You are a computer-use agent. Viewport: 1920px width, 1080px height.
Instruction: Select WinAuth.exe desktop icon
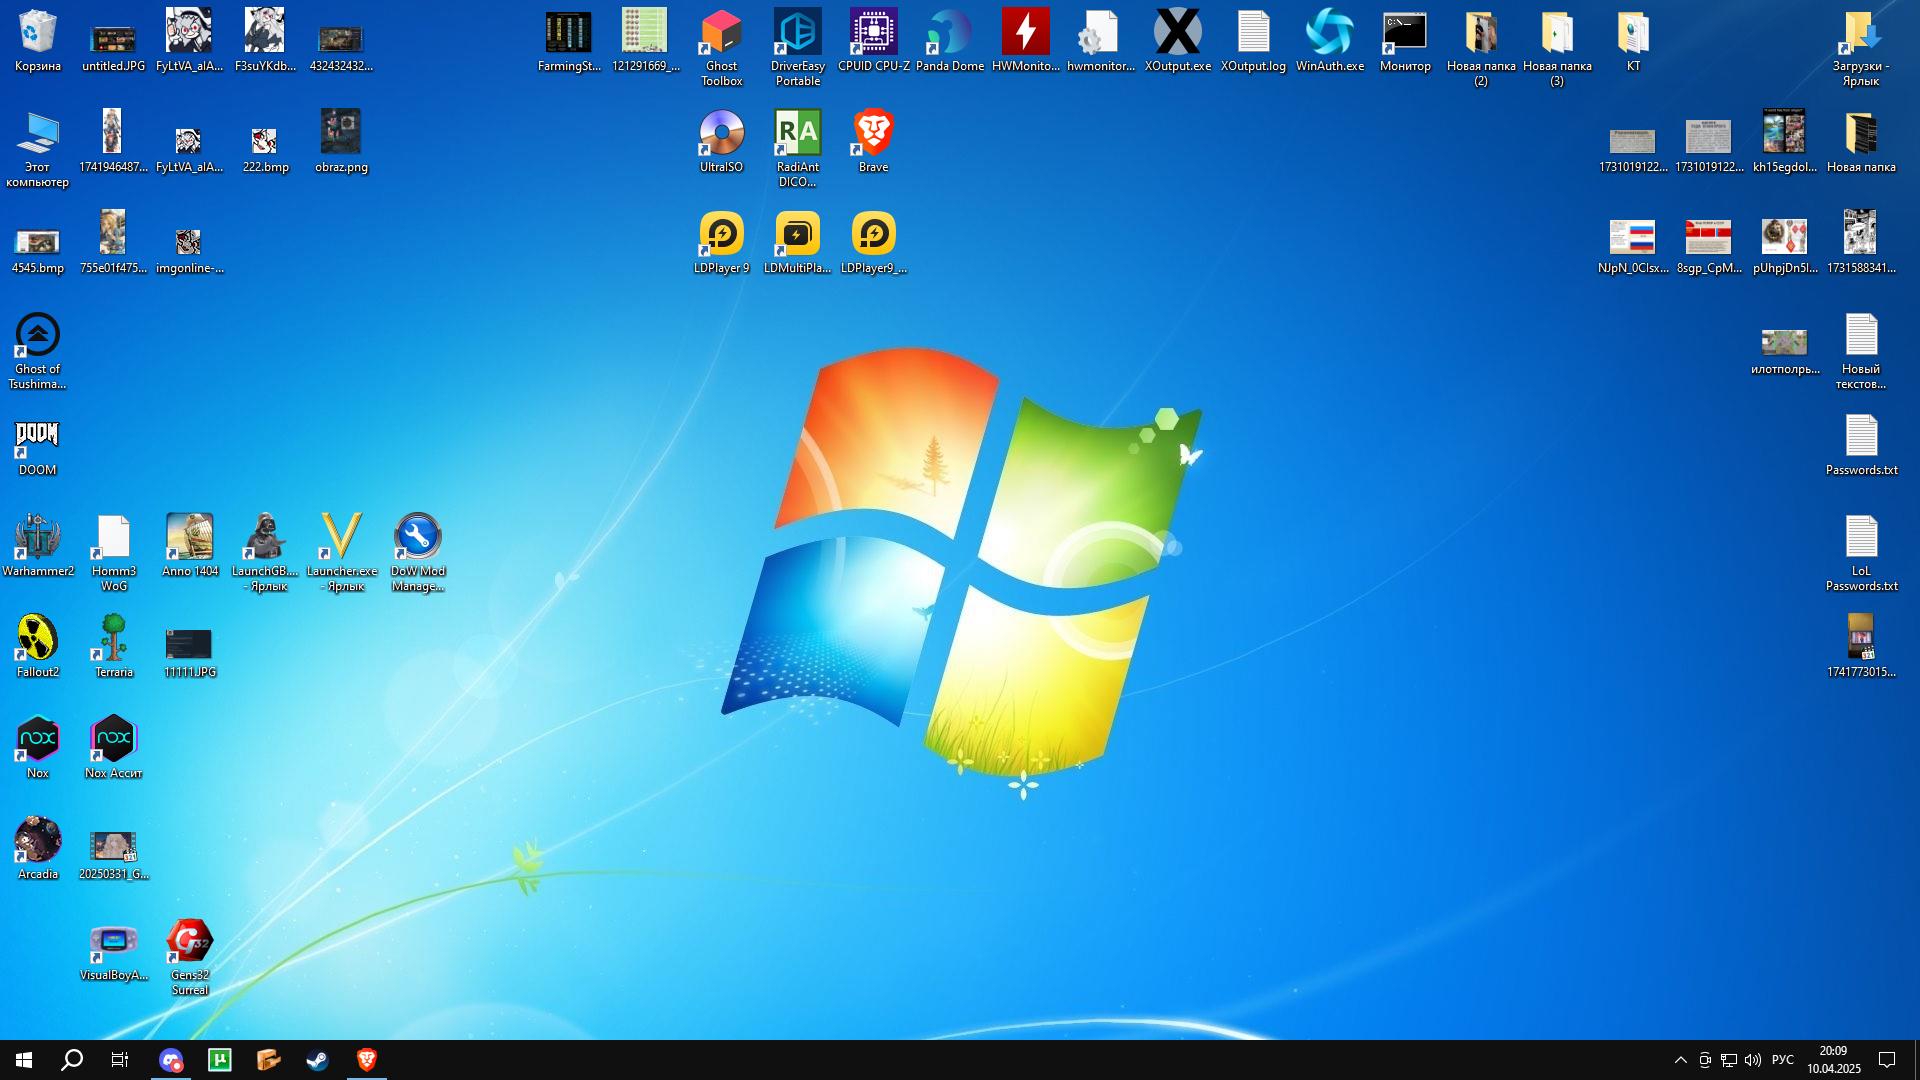click(x=1329, y=41)
